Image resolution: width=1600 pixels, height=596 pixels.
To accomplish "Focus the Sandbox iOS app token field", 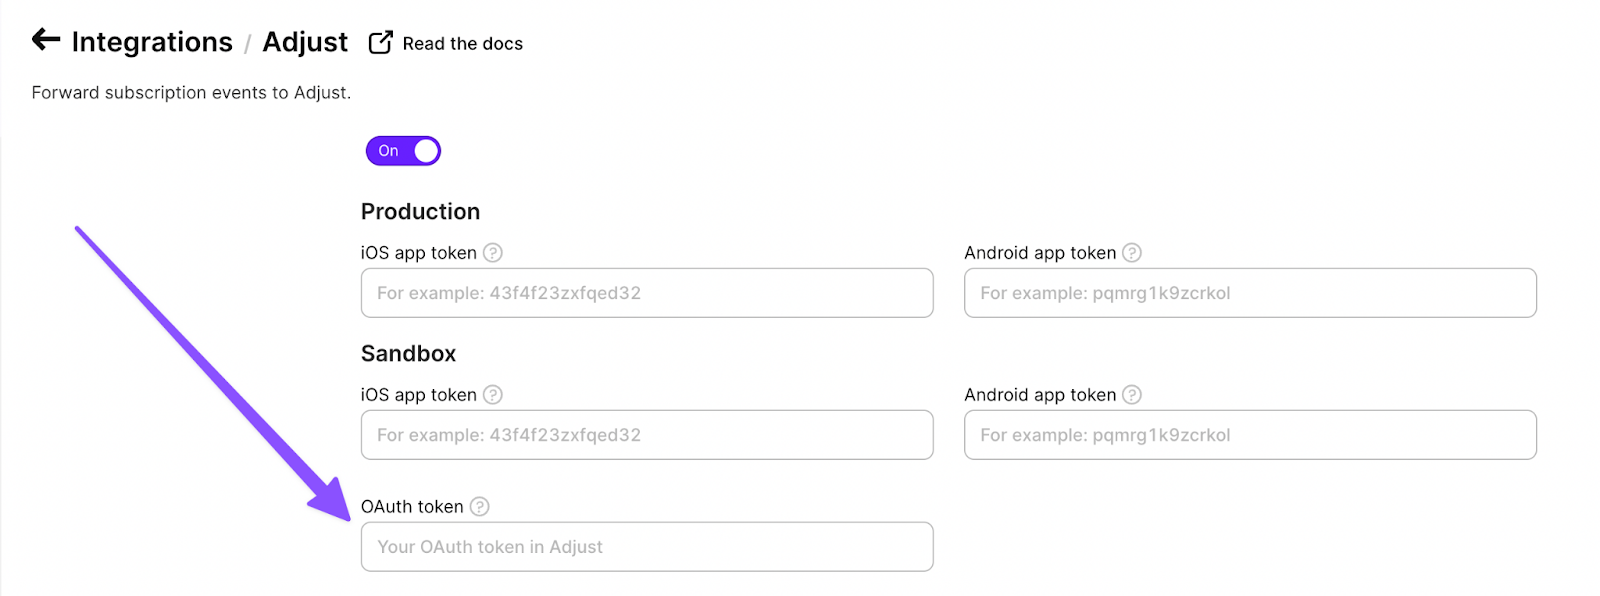I will (x=647, y=435).
